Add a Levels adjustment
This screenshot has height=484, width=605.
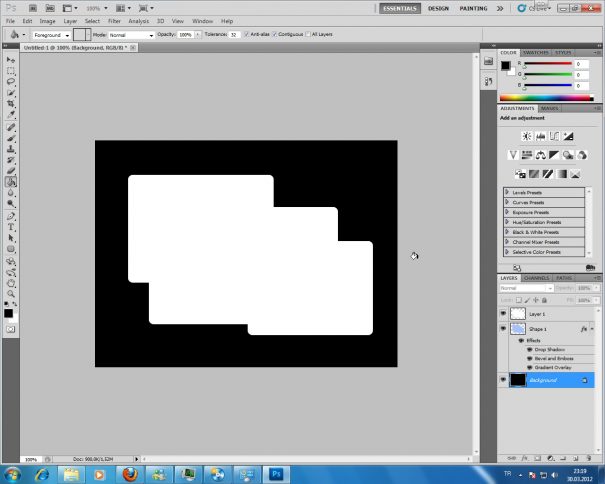(541, 136)
